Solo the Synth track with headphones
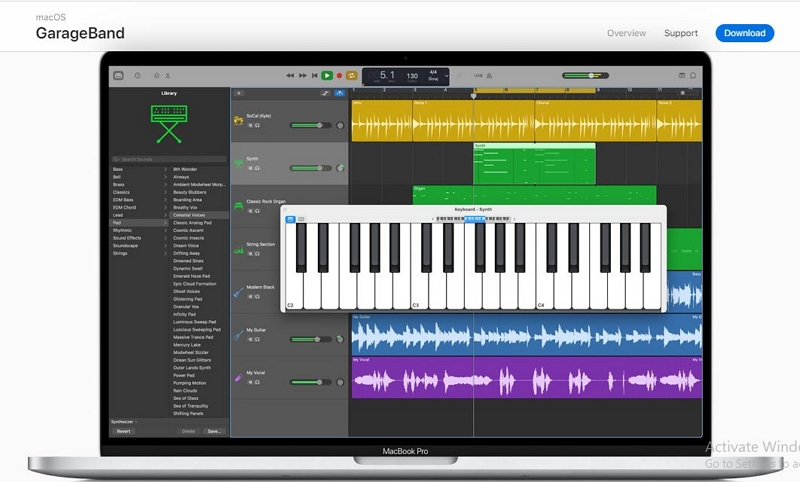 pyautogui.click(x=257, y=168)
